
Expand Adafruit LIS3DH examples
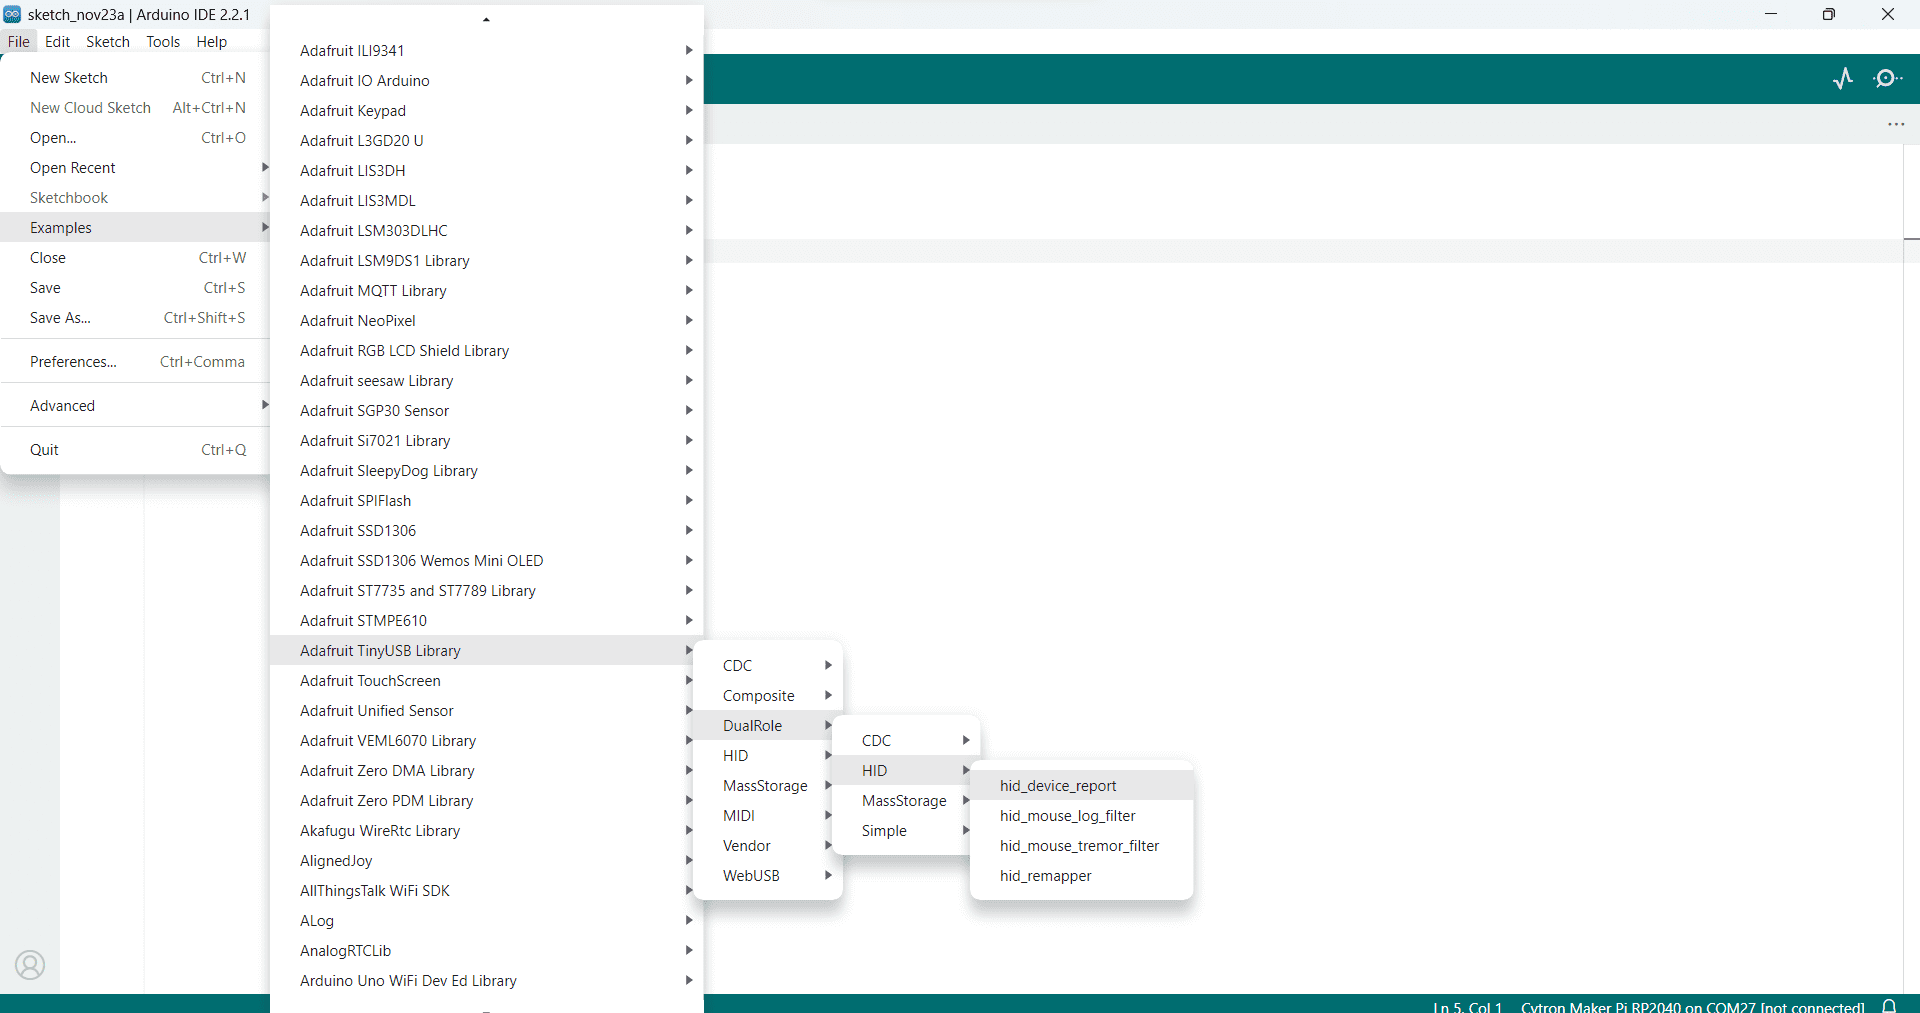click(x=487, y=171)
